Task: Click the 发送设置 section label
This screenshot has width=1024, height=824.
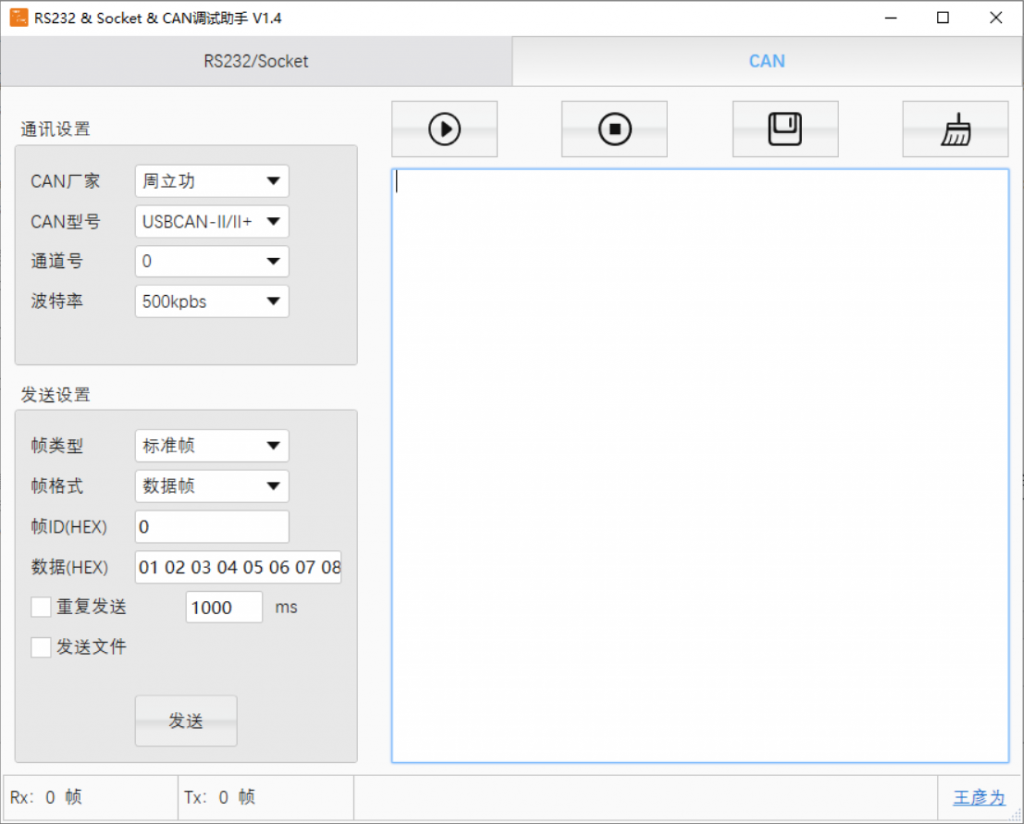Action: tap(56, 394)
